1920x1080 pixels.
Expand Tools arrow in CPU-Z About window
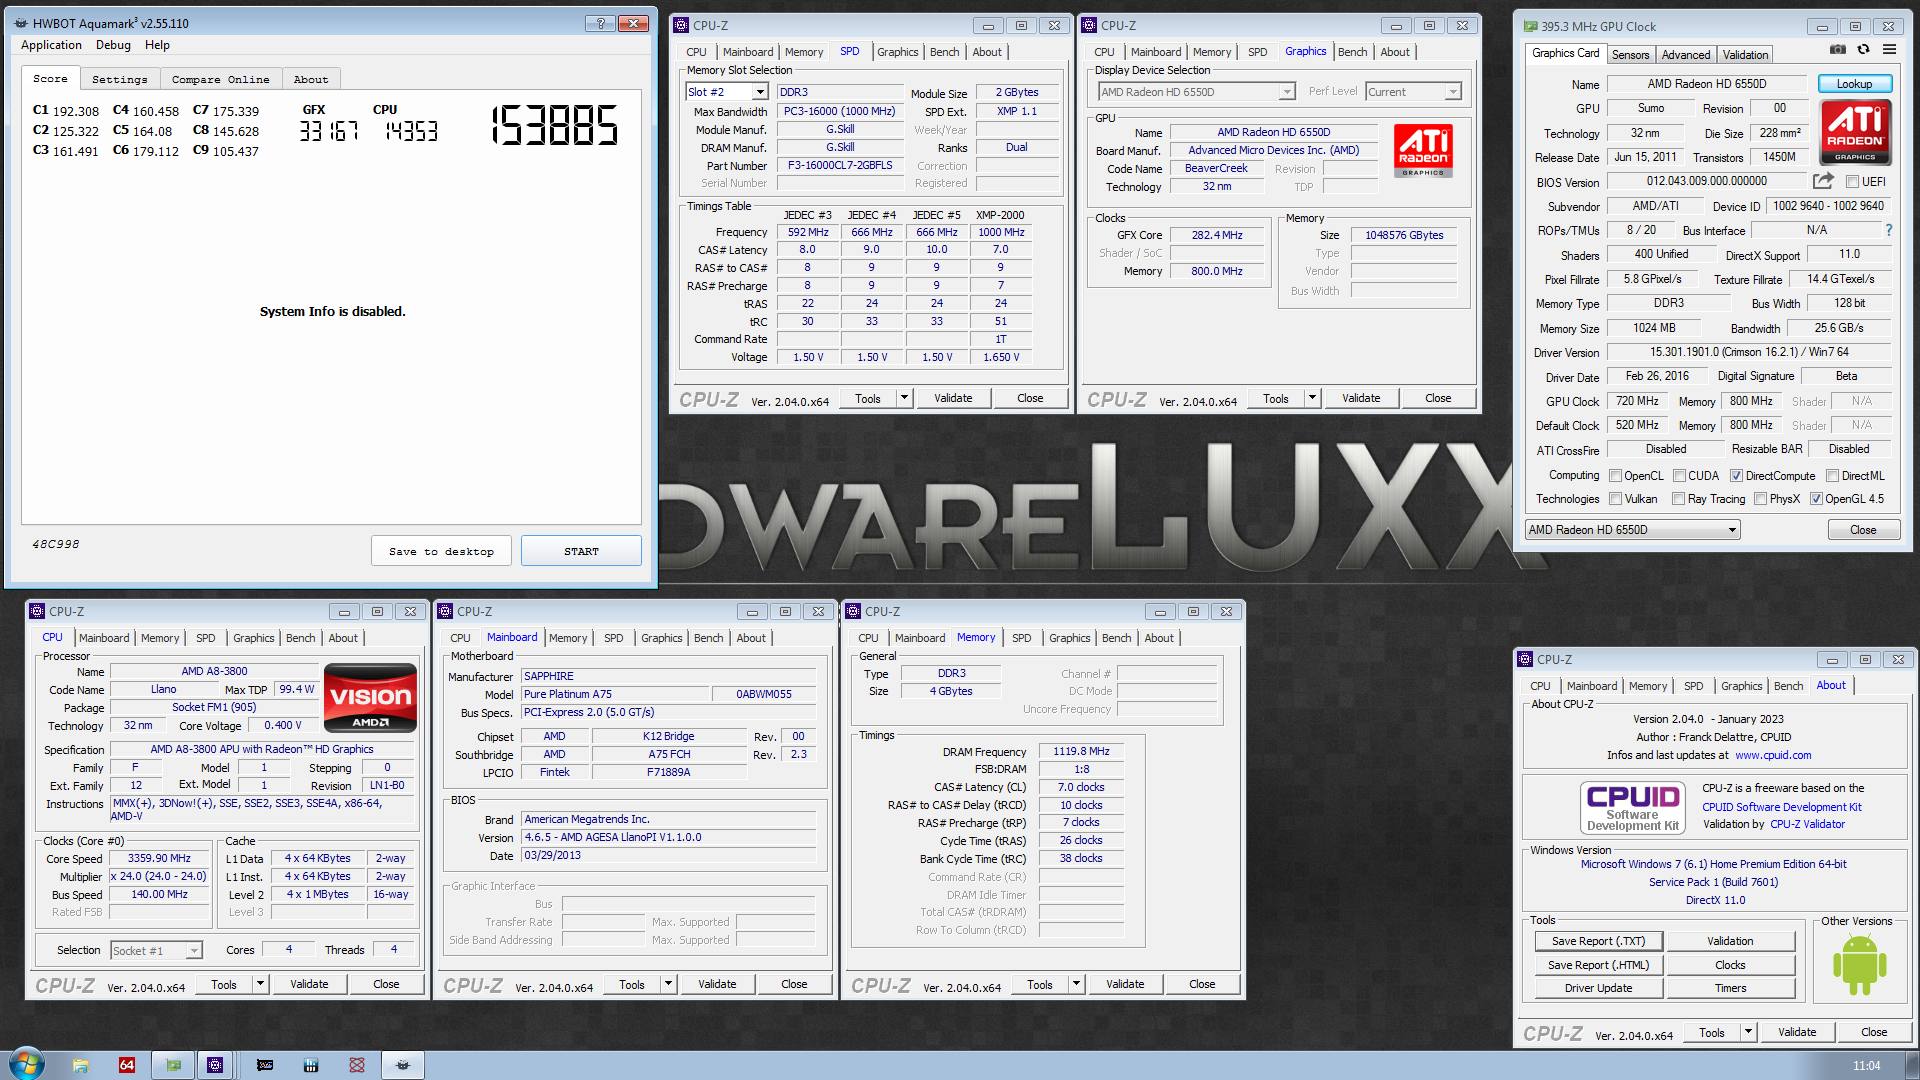coord(1748,1032)
